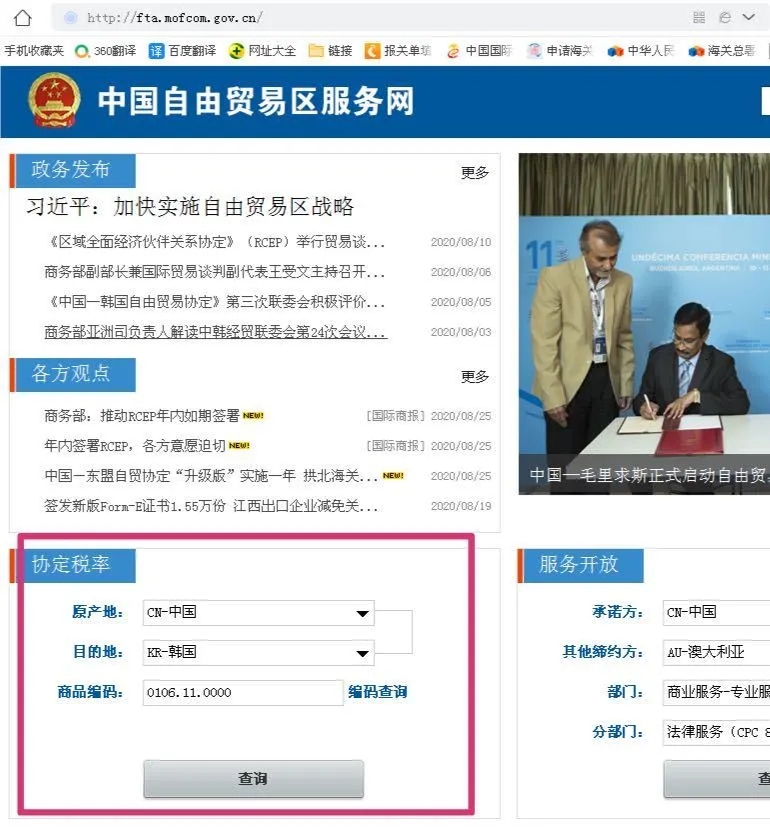The height and width of the screenshot is (830, 770).
Task: Open the 目的地 dropdown showing KR-韩国
Action: [259, 653]
